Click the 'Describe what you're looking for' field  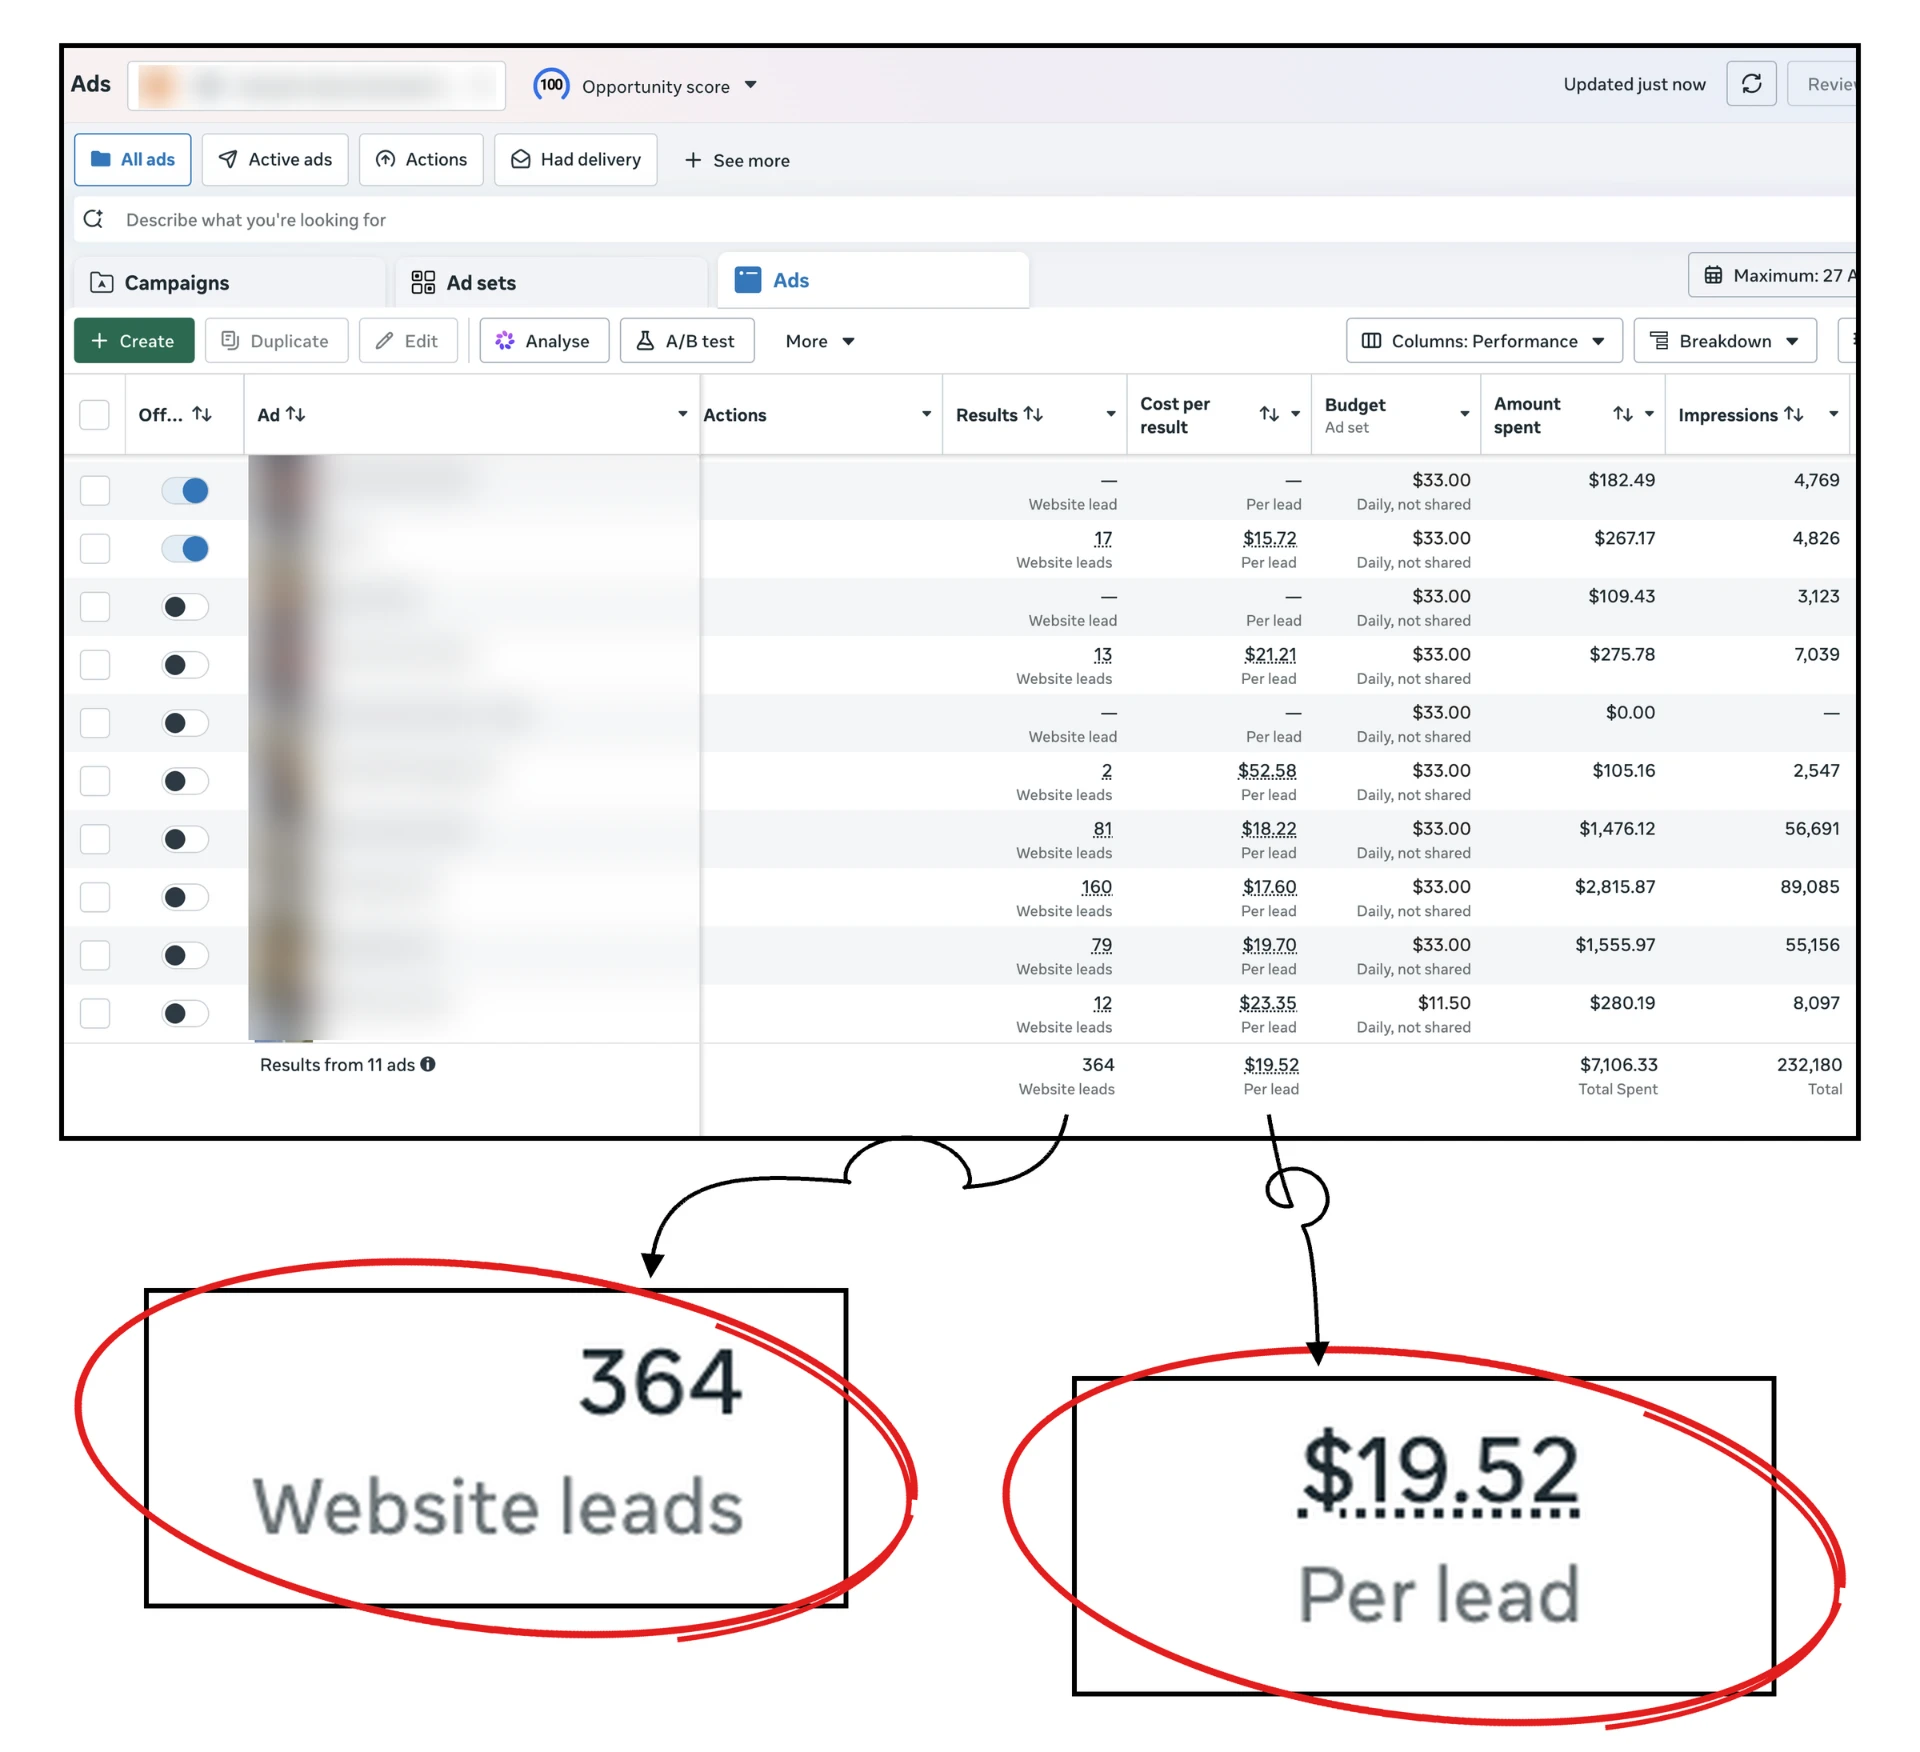(965, 219)
